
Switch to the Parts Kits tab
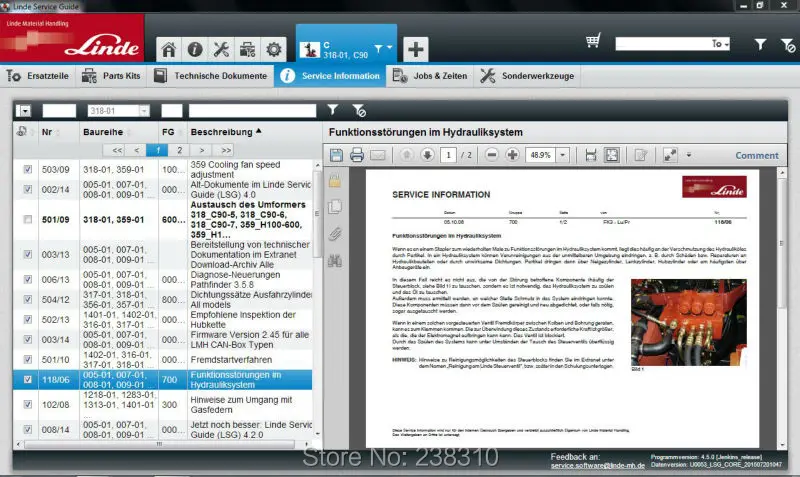(111, 76)
